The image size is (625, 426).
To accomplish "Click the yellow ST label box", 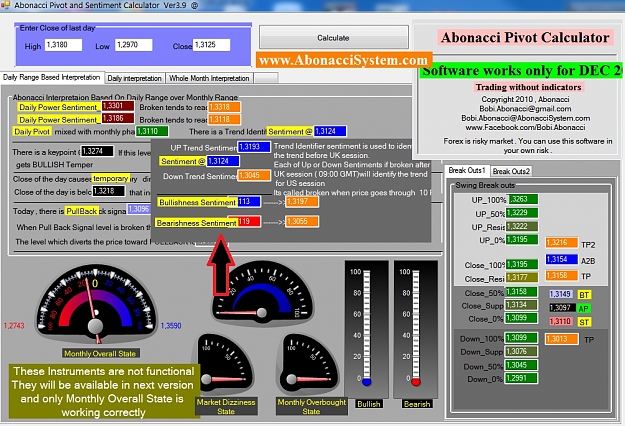I will coord(584,322).
